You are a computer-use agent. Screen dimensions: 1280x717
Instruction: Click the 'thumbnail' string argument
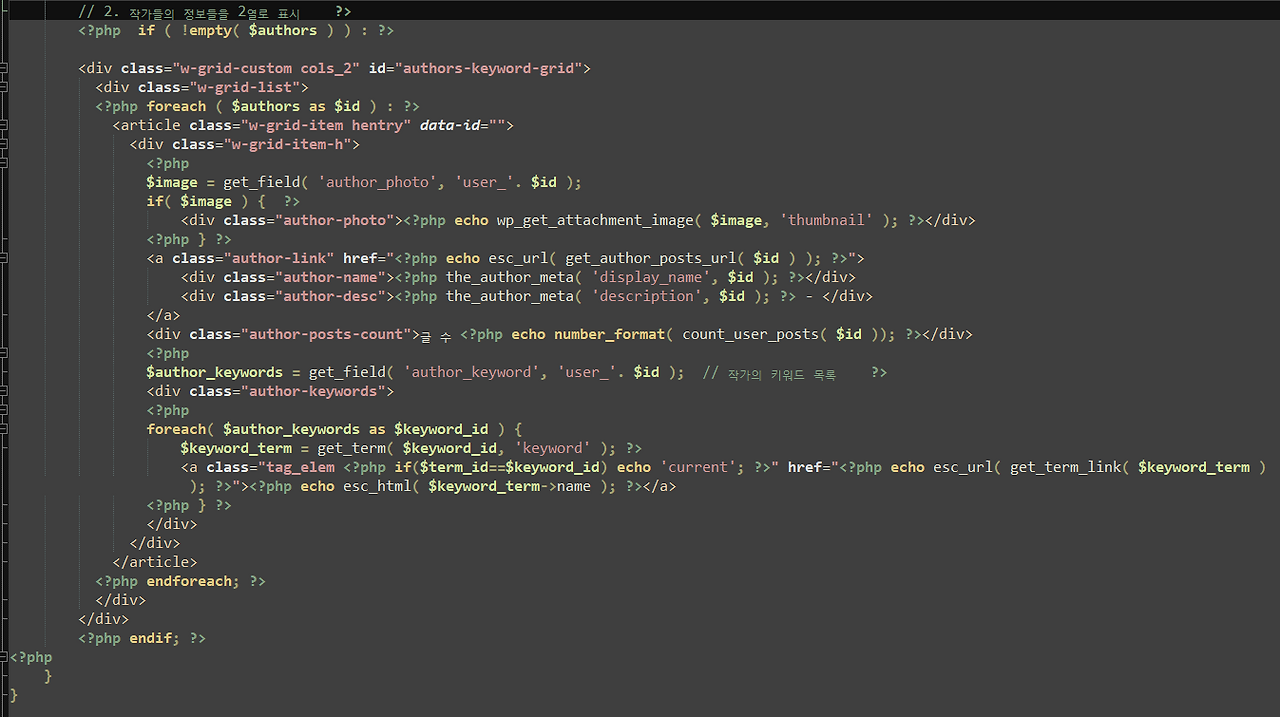[x=826, y=220]
